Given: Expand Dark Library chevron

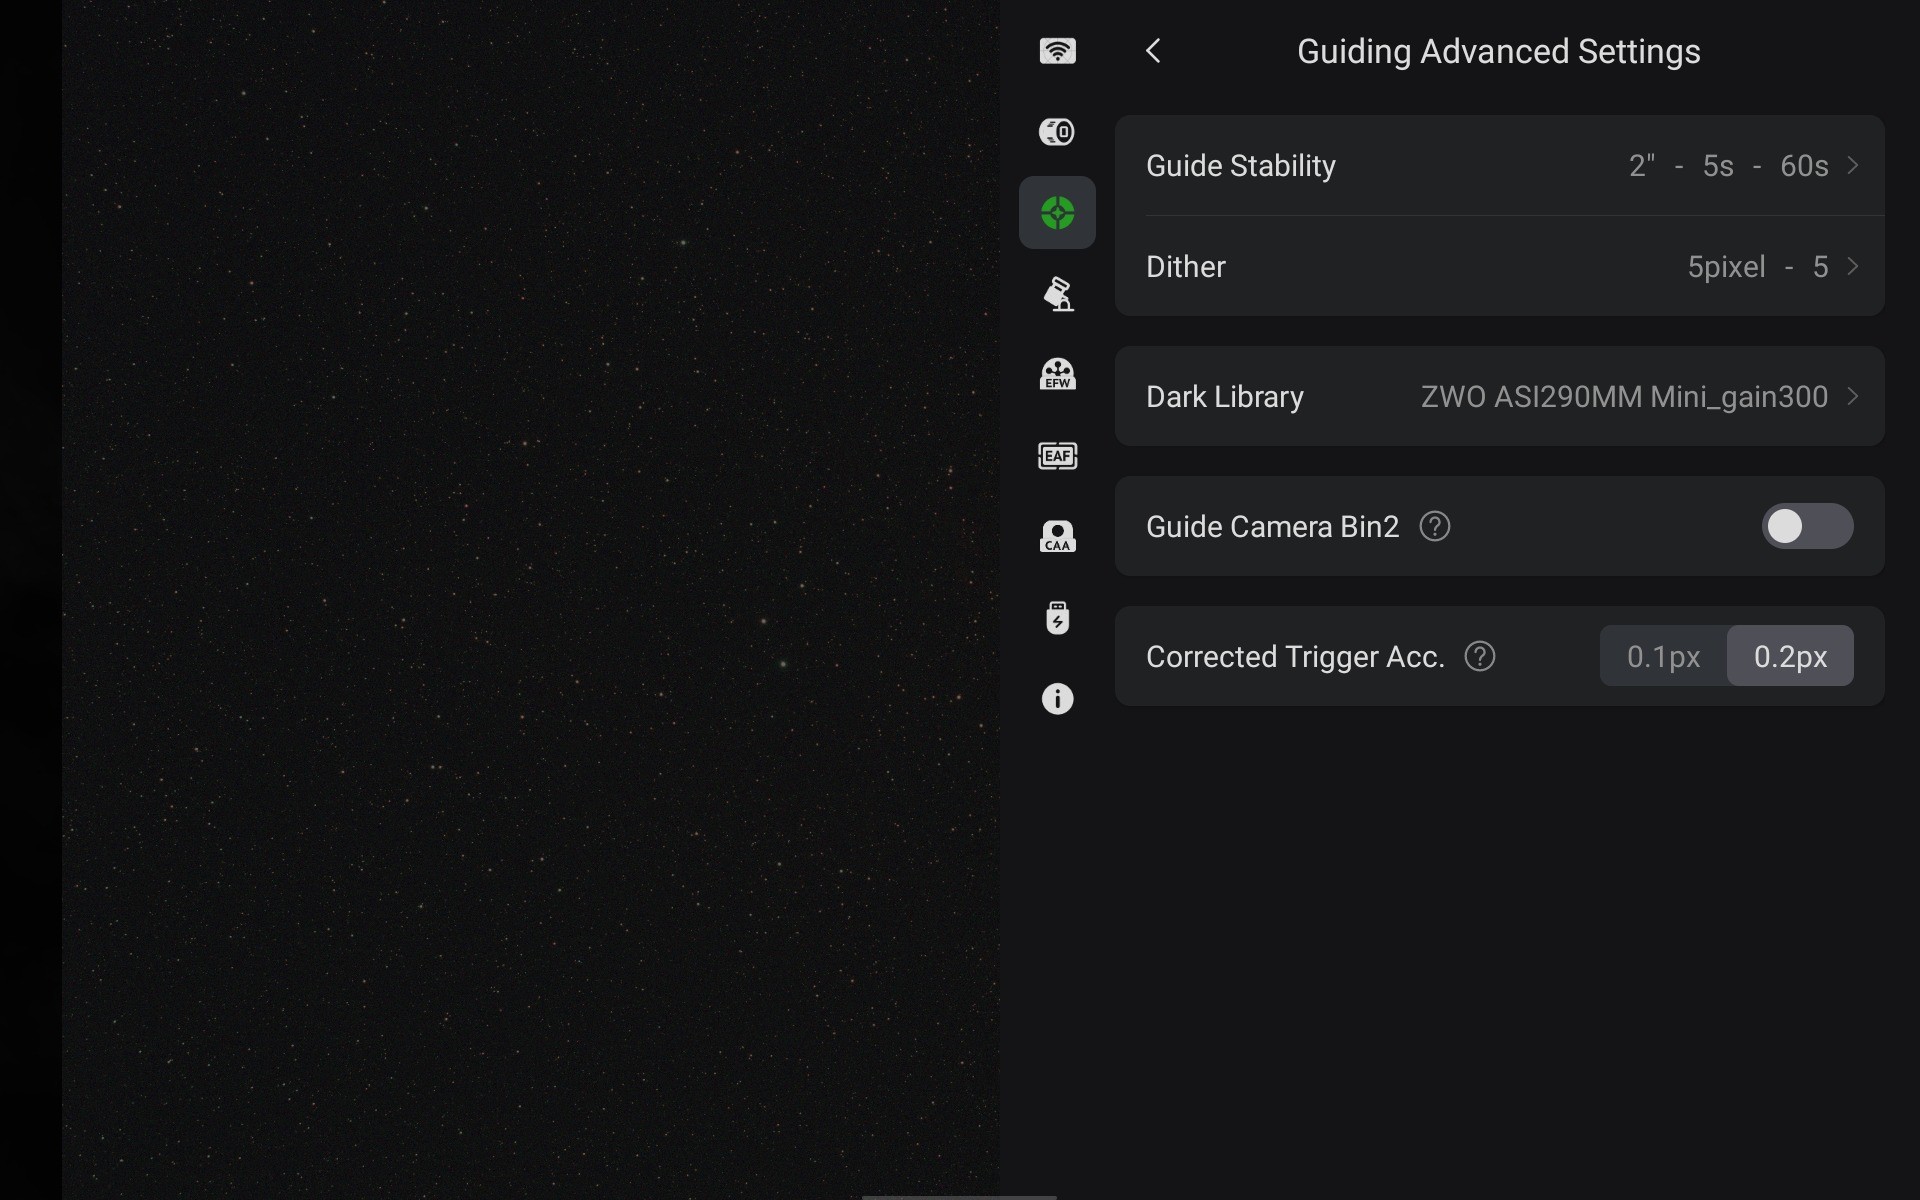Looking at the screenshot, I should tap(1853, 396).
